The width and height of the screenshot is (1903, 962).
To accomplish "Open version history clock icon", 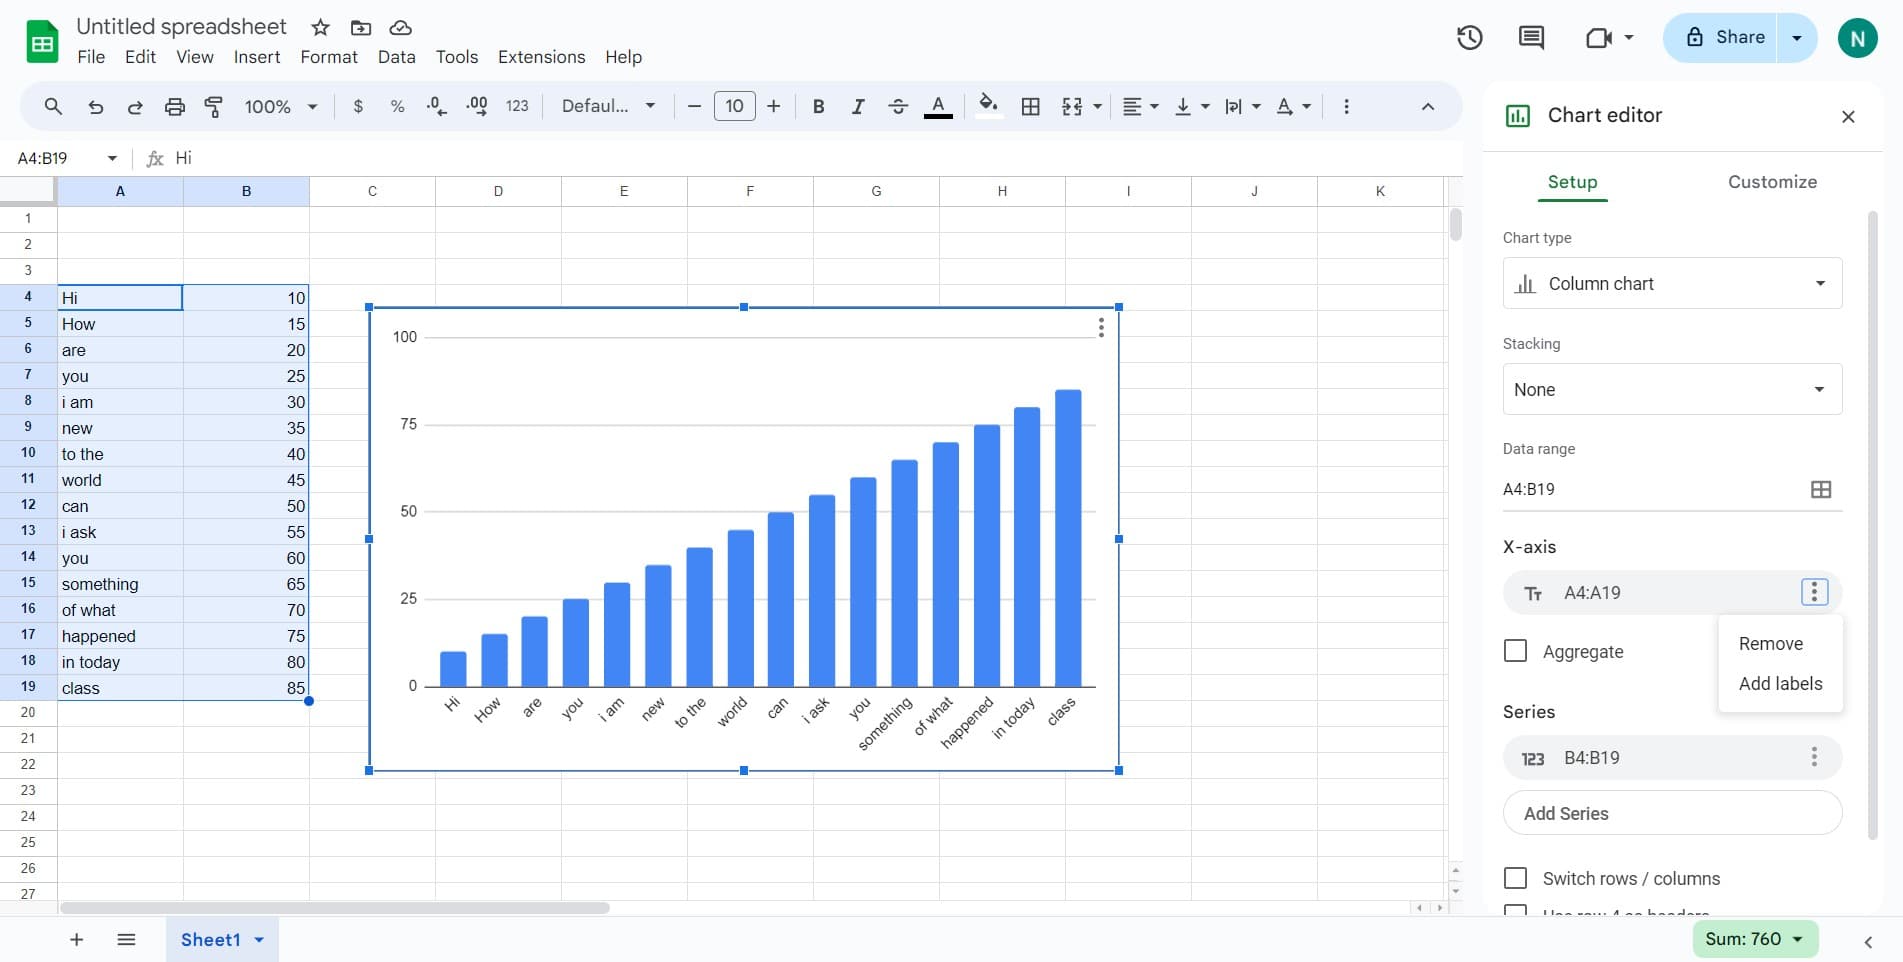I will [1469, 38].
